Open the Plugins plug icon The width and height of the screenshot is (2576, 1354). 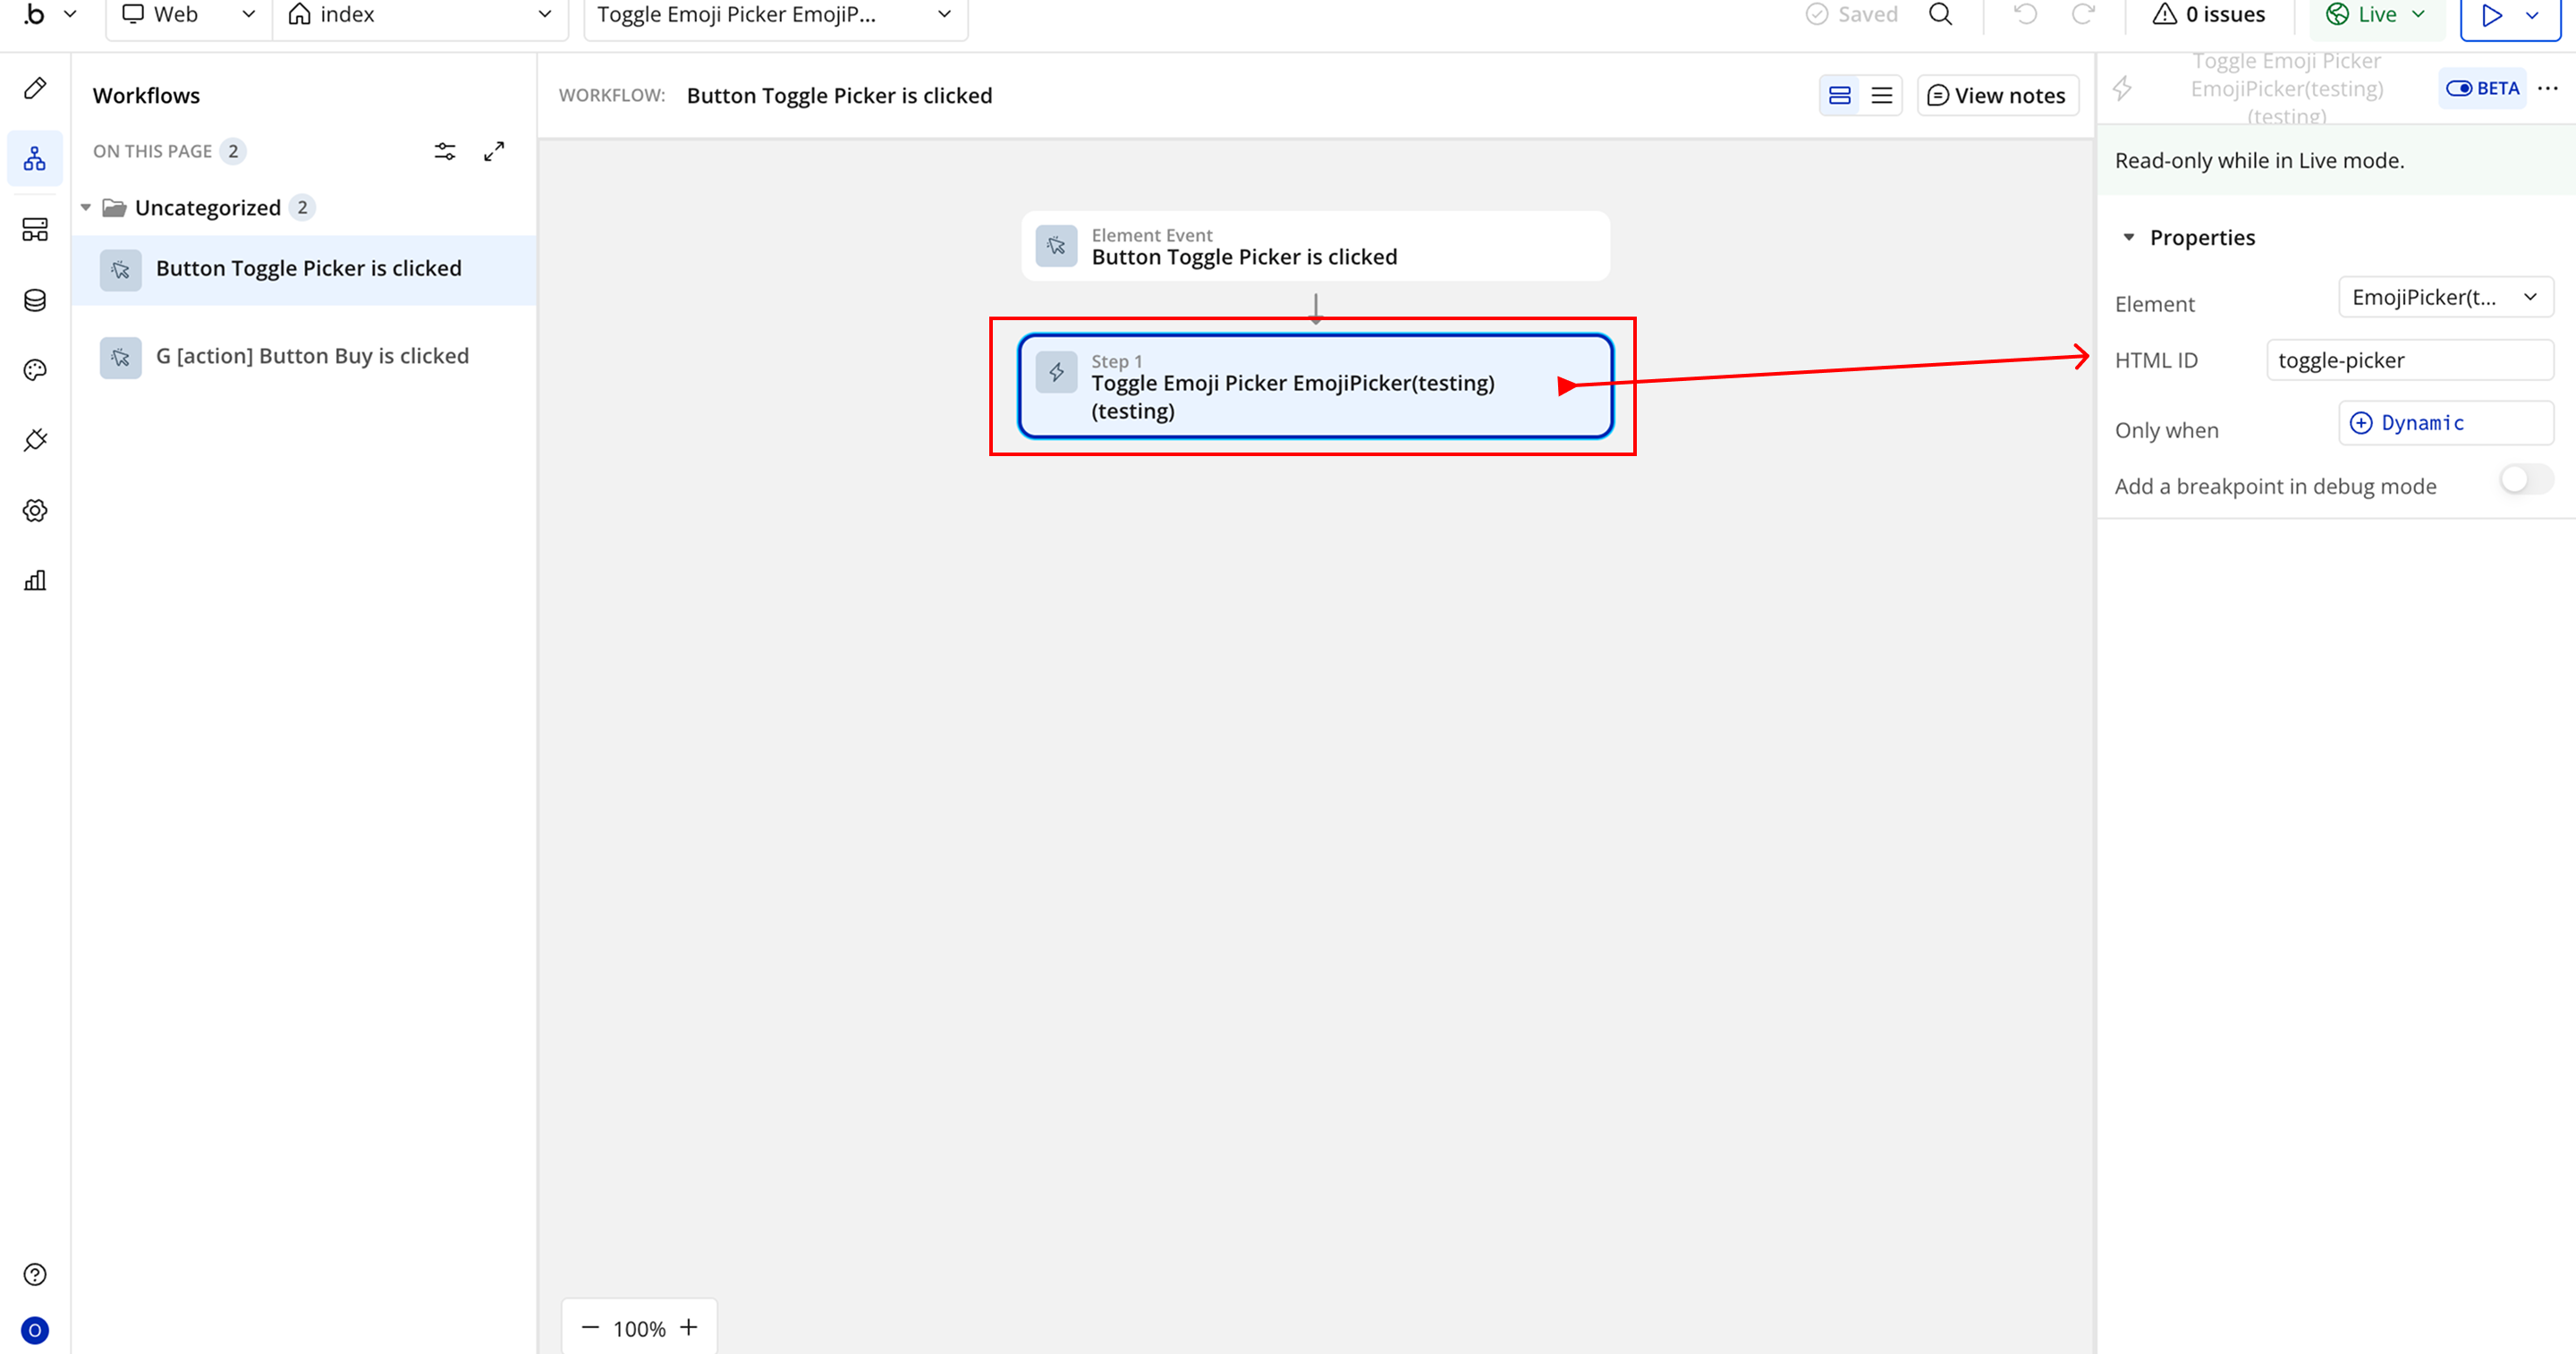35,440
